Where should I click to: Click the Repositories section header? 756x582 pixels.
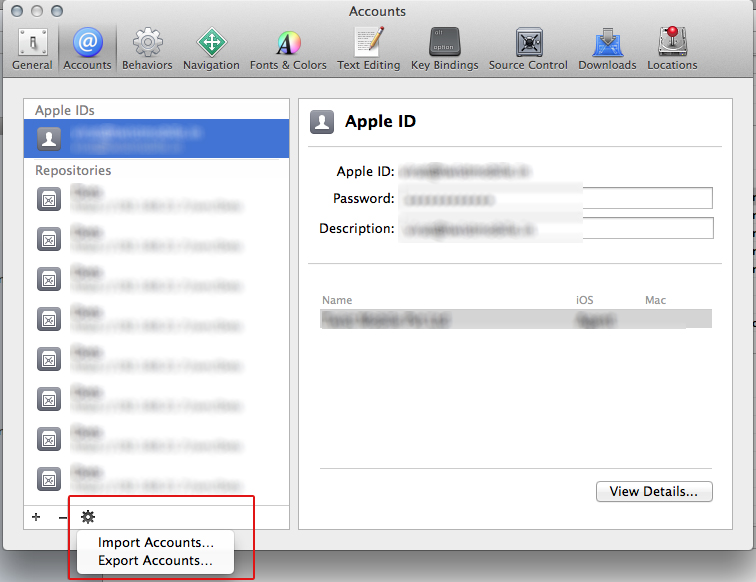(x=73, y=170)
